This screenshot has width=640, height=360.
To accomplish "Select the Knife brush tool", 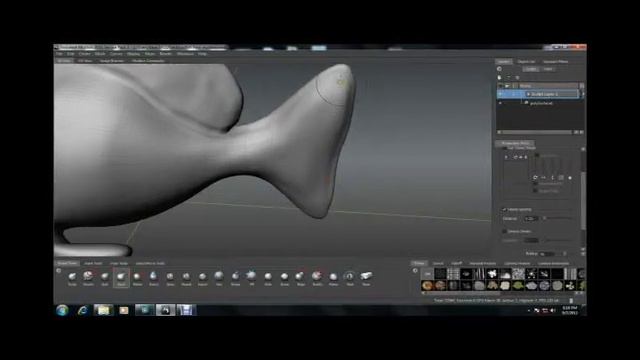I will pos(268,278).
